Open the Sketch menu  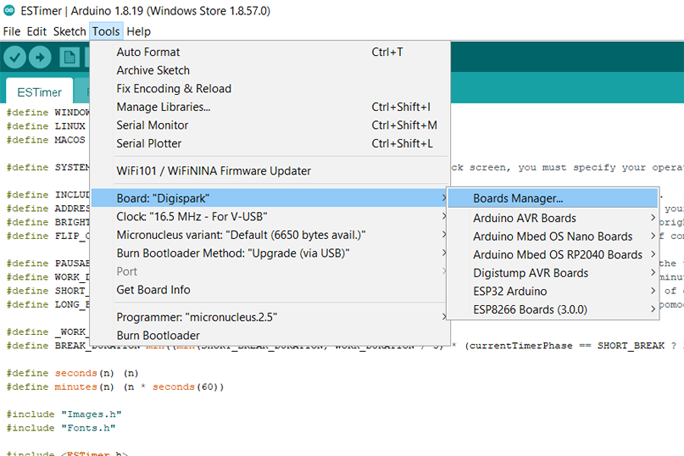(x=69, y=32)
